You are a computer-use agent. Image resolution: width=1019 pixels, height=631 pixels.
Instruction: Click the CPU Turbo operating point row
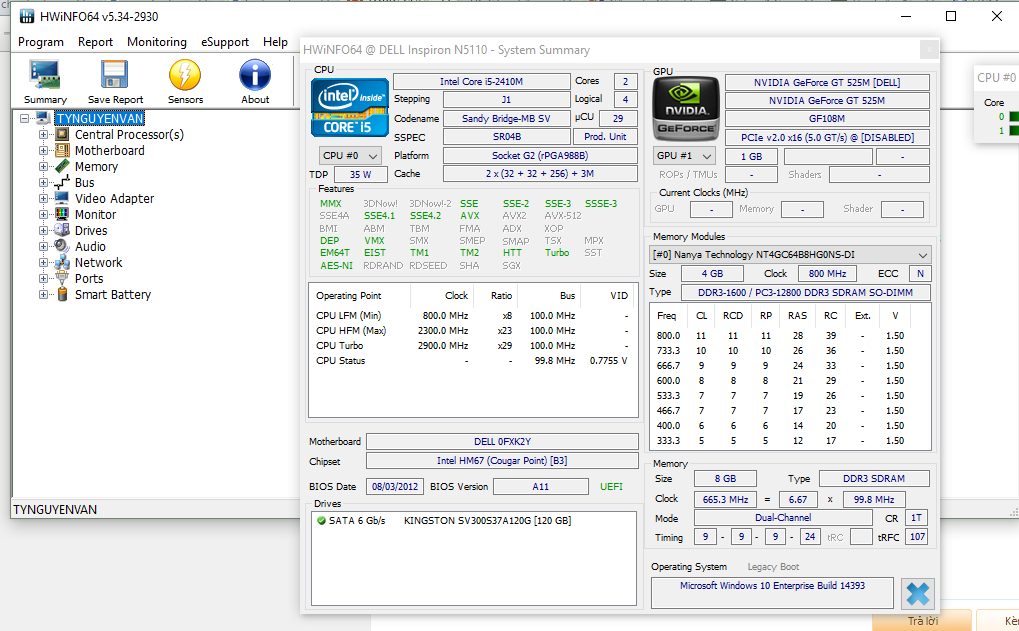coord(472,346)
